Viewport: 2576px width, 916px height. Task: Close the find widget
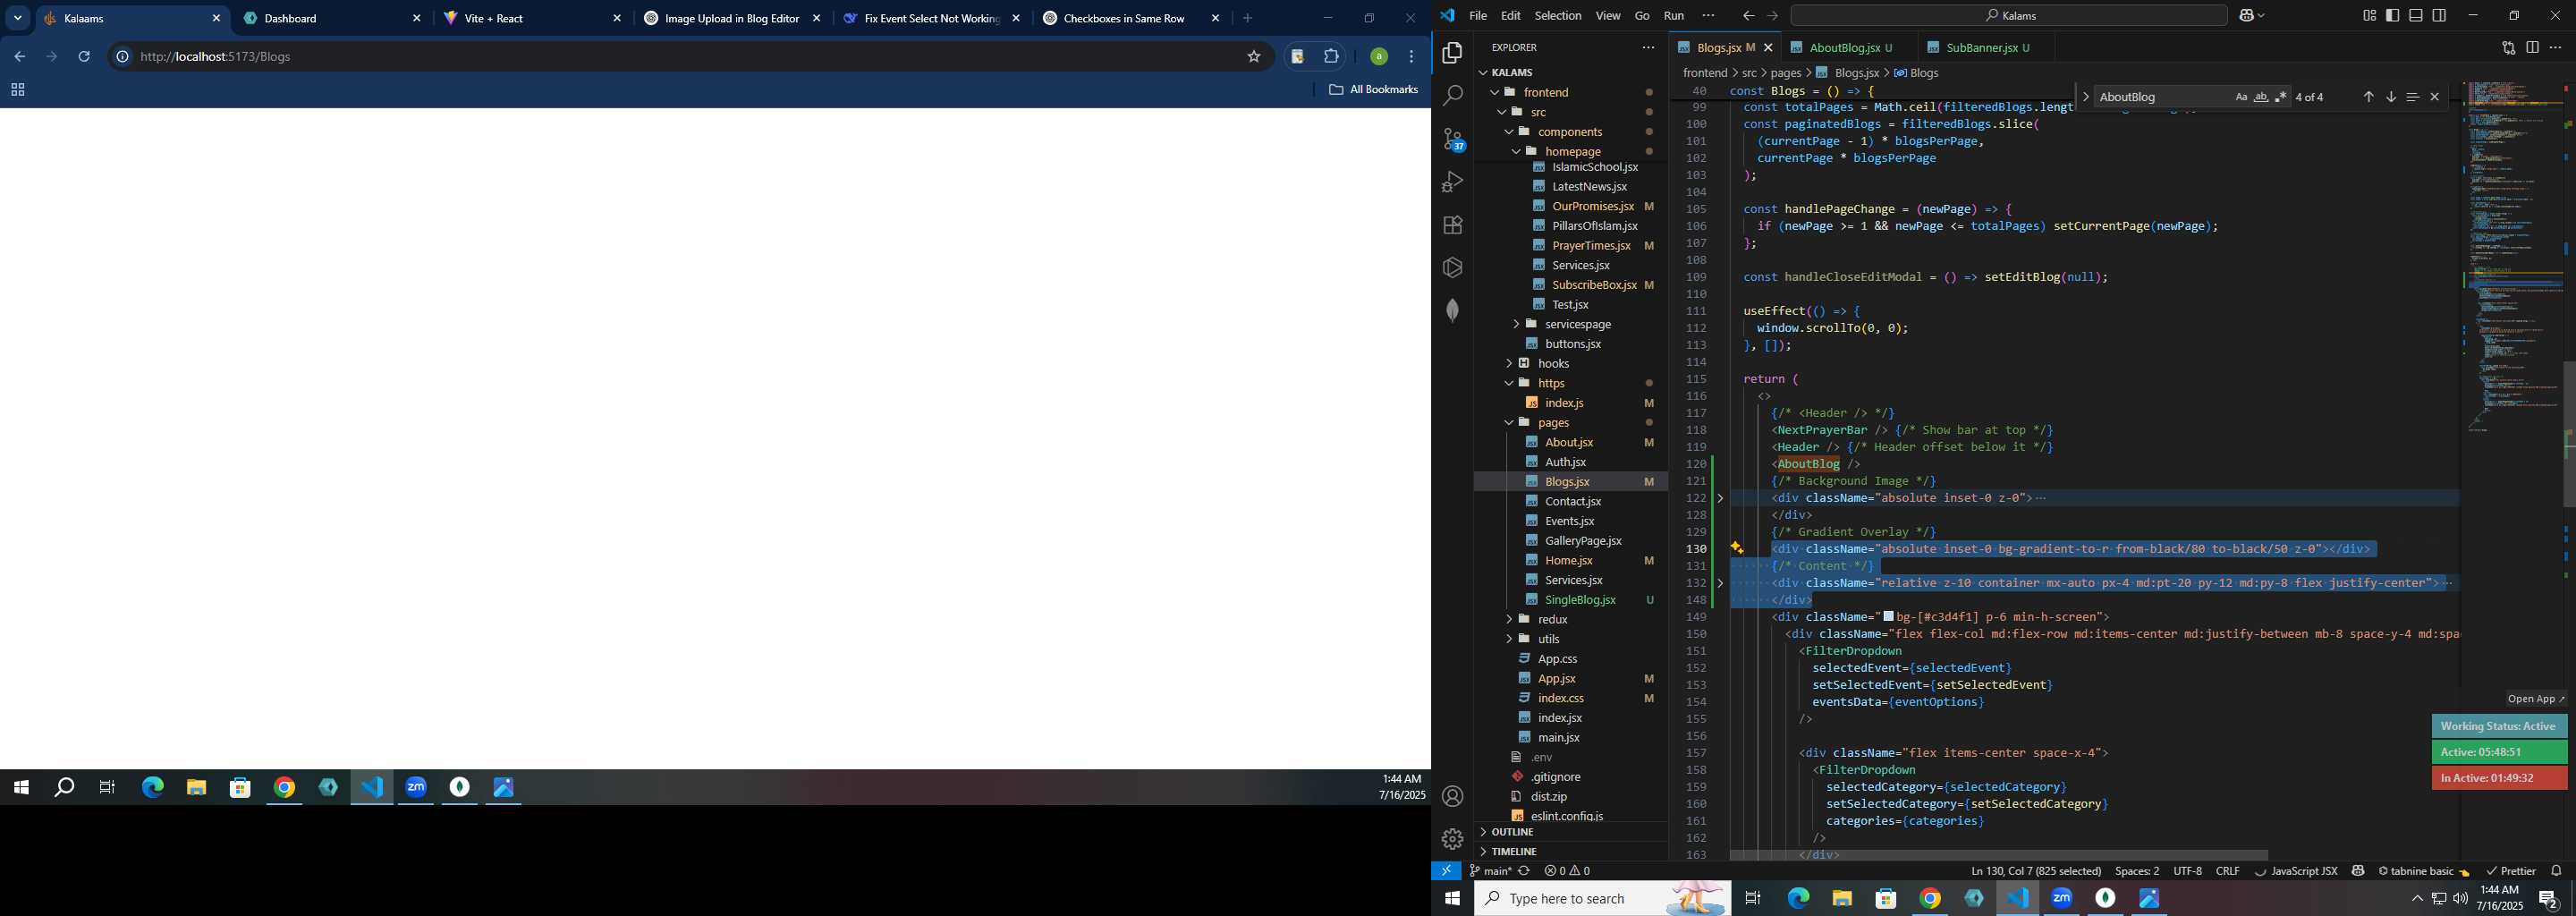[2435, 97]
